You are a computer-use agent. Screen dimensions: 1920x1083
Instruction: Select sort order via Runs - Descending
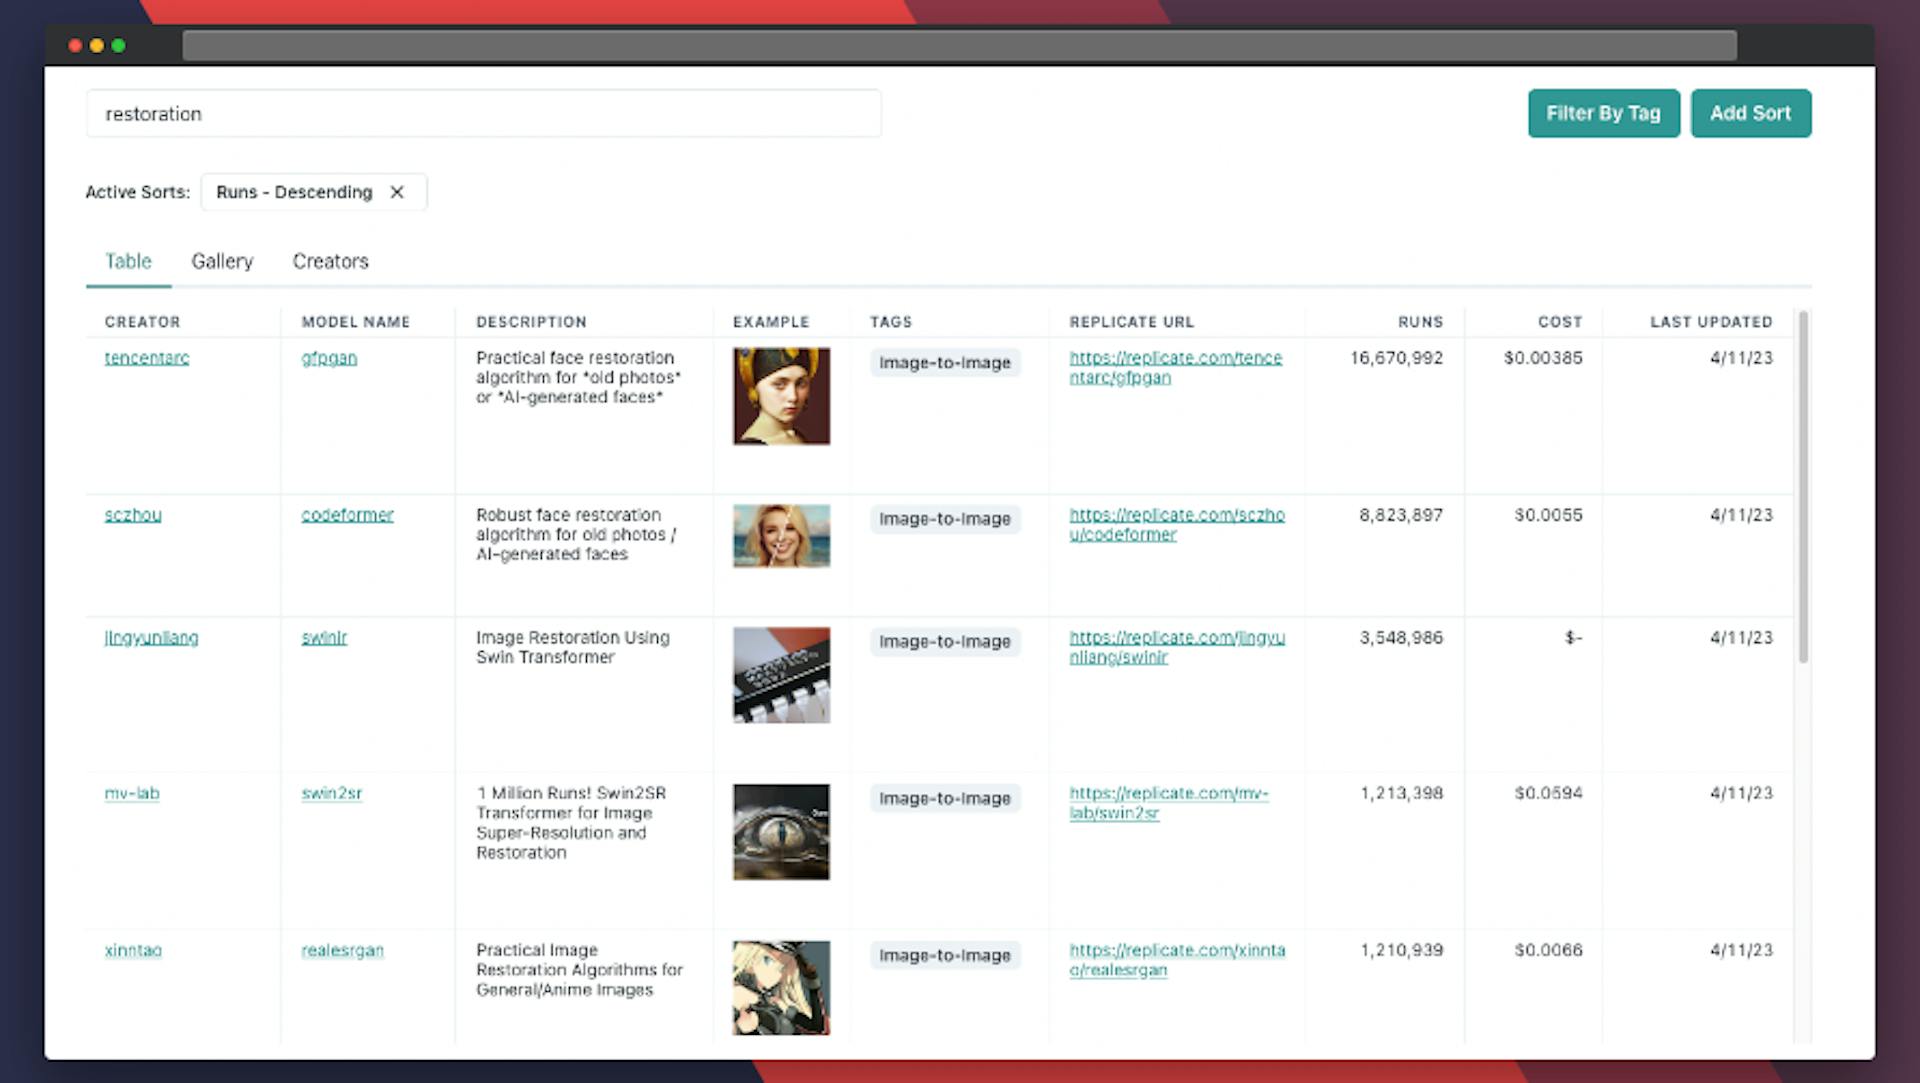295,191
